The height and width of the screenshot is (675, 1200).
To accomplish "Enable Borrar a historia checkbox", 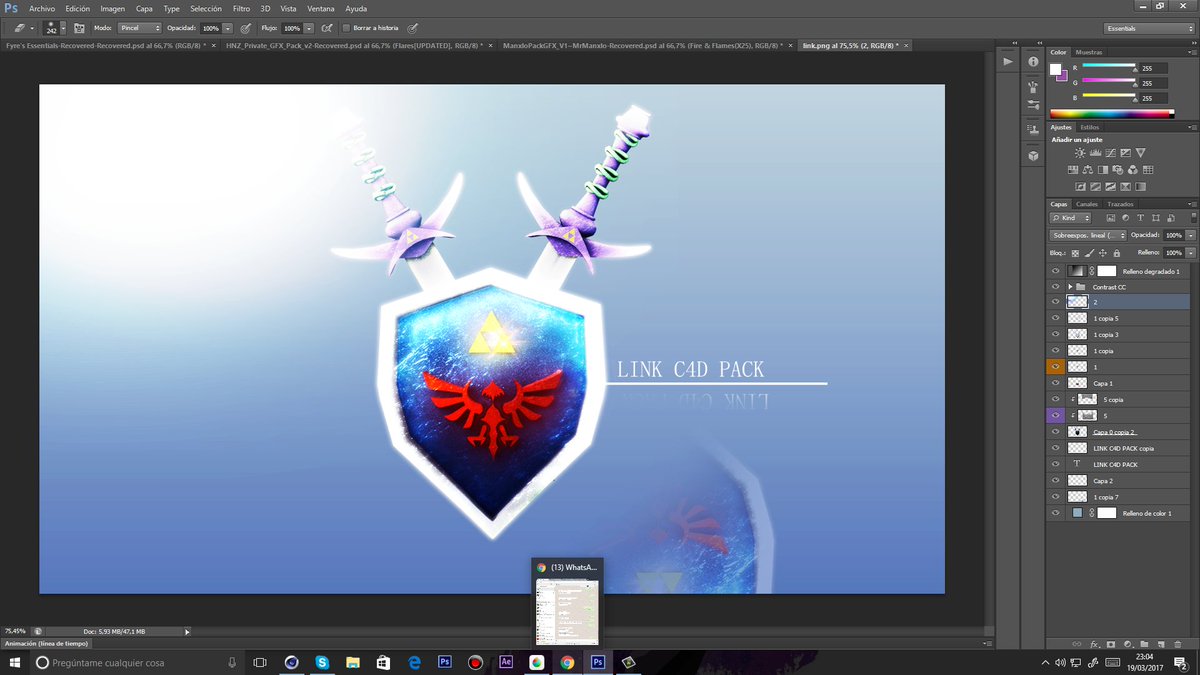I will coord(346,28).
